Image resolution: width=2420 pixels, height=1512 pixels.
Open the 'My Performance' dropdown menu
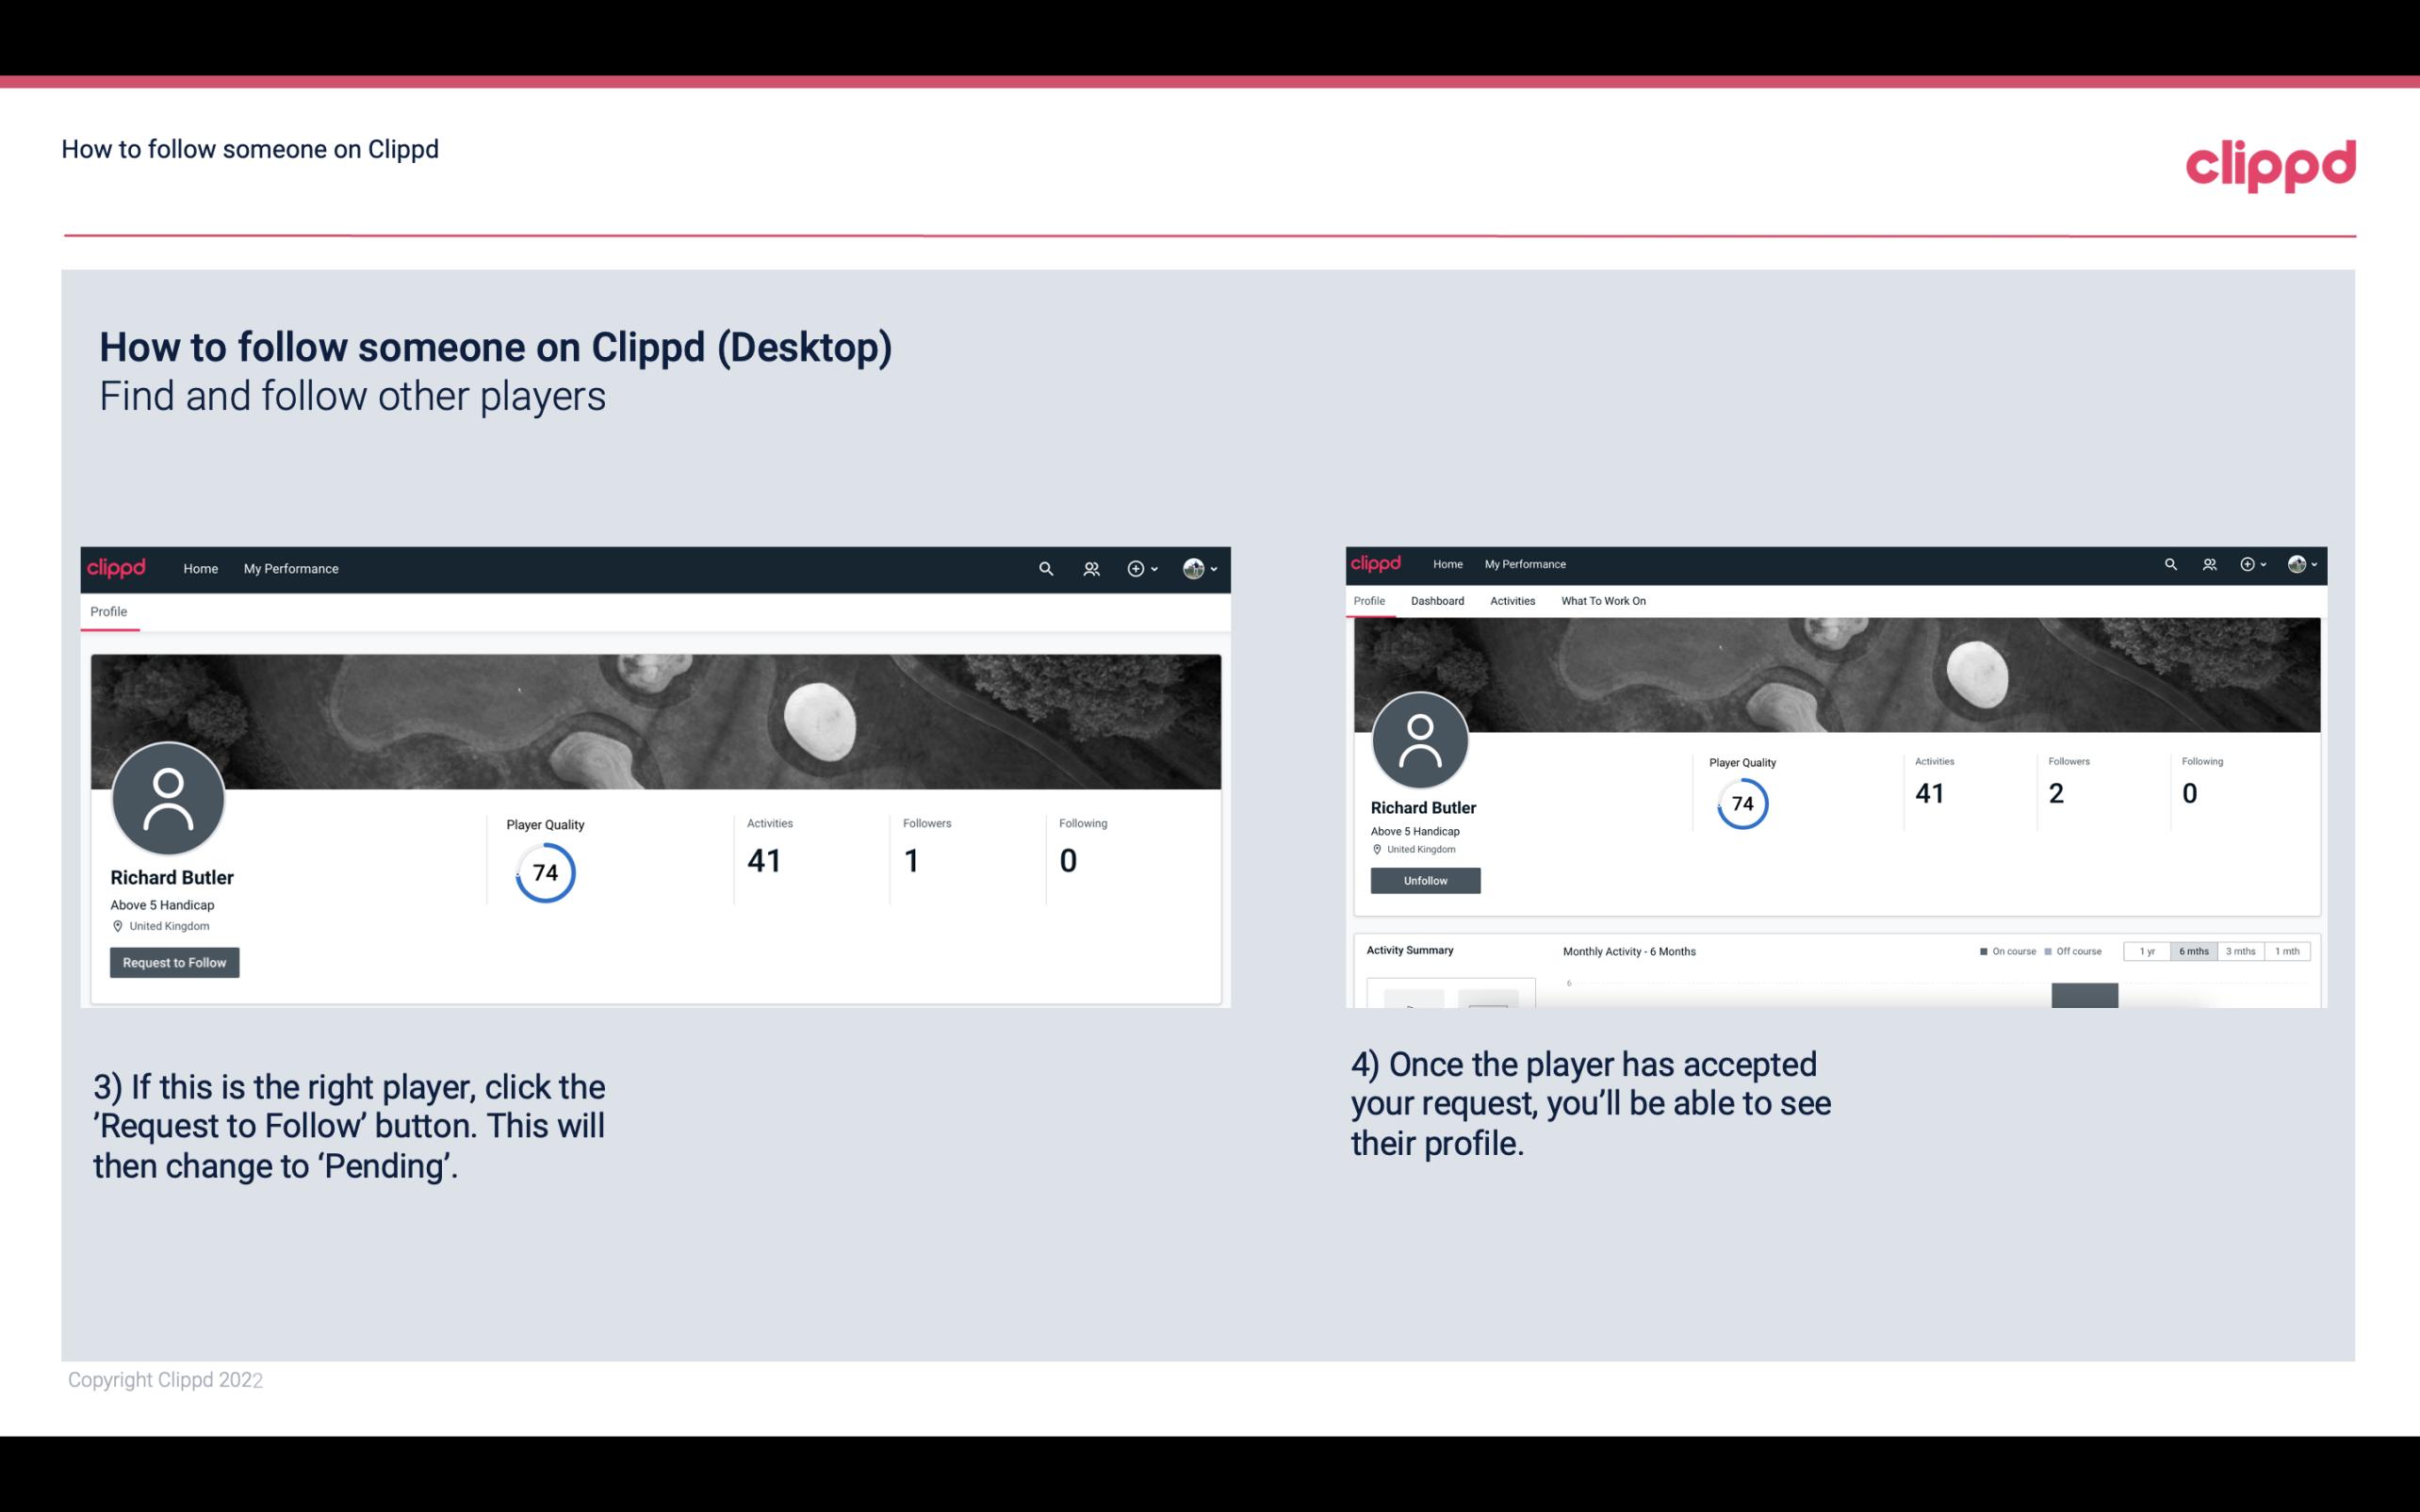click(x=289, y=568)
